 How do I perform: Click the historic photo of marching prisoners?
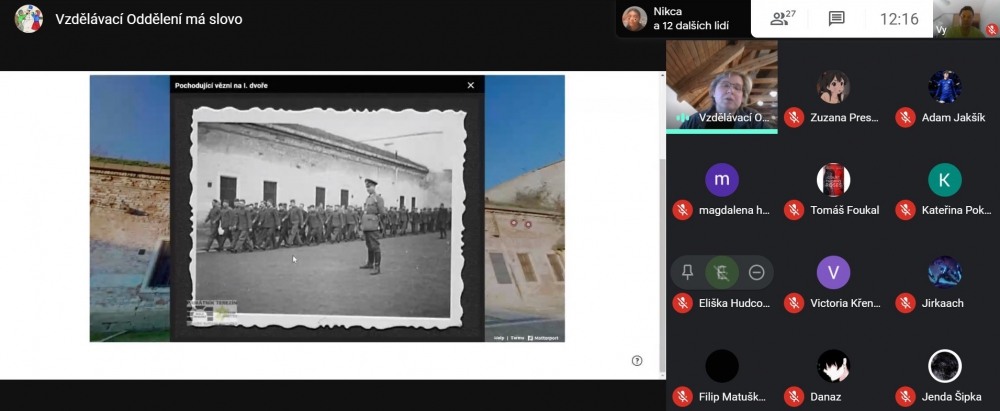click(x=328, y=218)
